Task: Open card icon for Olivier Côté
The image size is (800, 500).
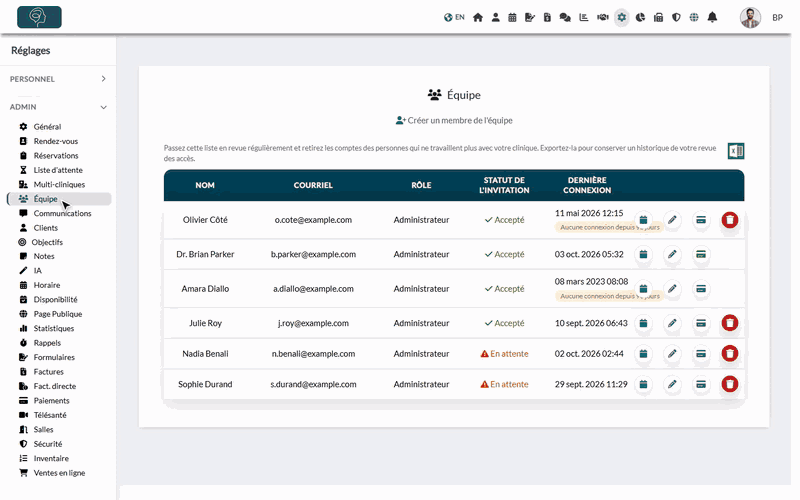Action: pyautogui.click(x=701, y=220)
